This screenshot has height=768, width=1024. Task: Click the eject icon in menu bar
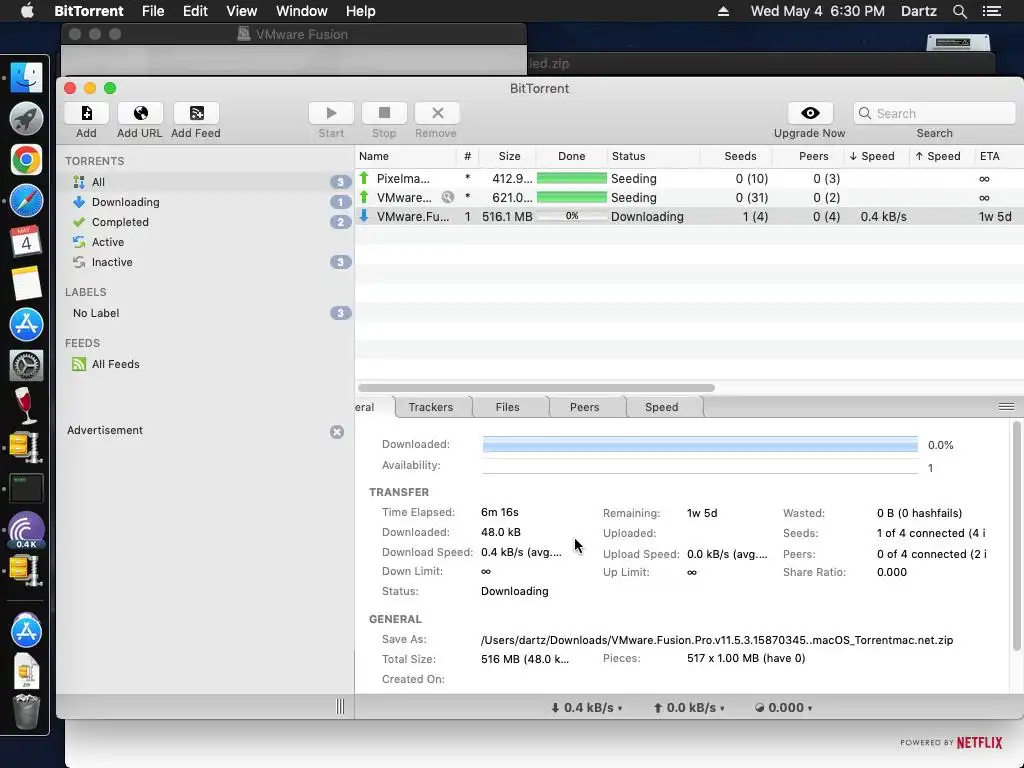[723, 11]
